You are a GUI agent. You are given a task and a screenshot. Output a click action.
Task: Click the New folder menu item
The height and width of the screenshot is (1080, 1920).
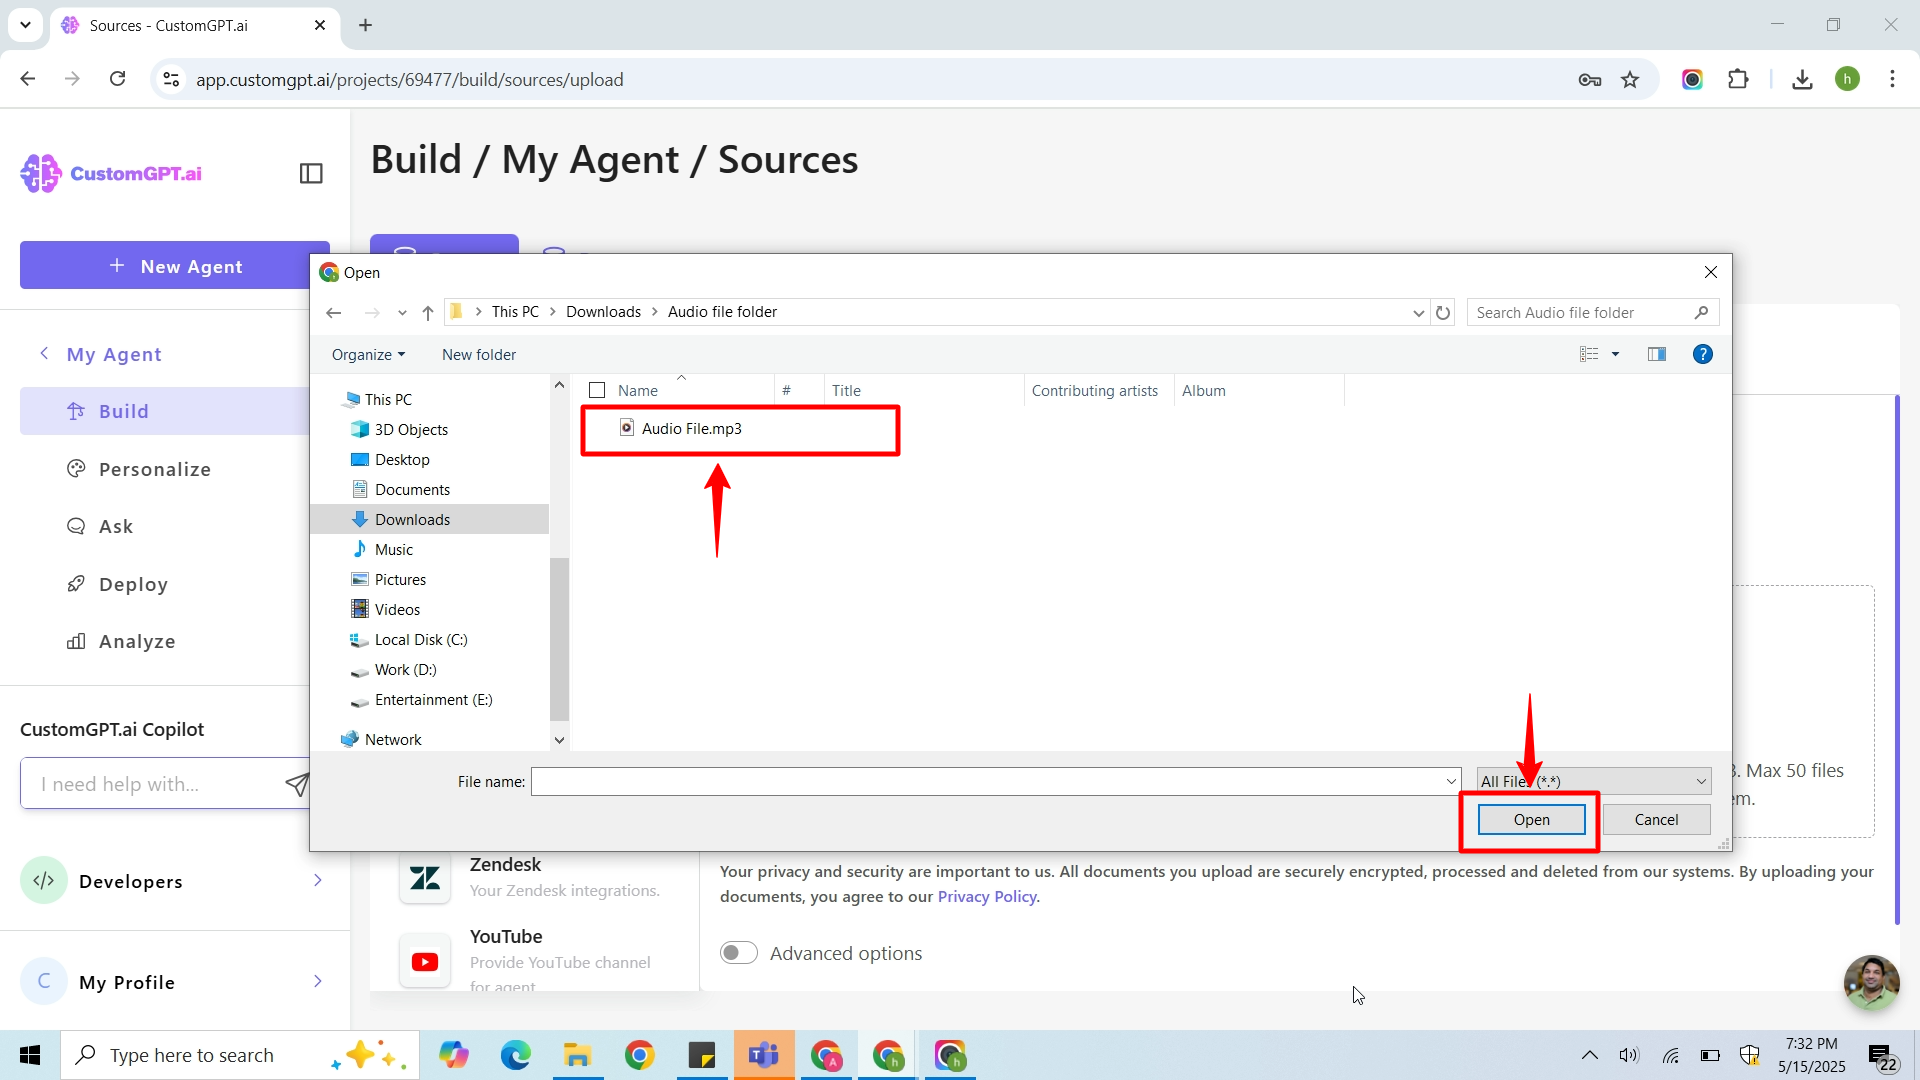479,355
